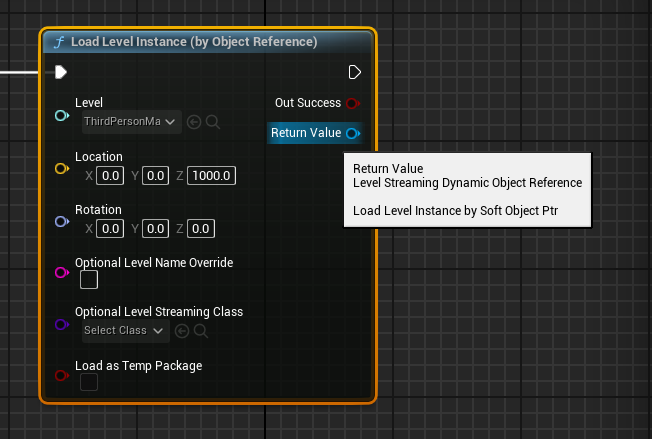This screenshot has width=652, height=439.
Task: Click the yellow Location input pin
Action: point(61,169)
